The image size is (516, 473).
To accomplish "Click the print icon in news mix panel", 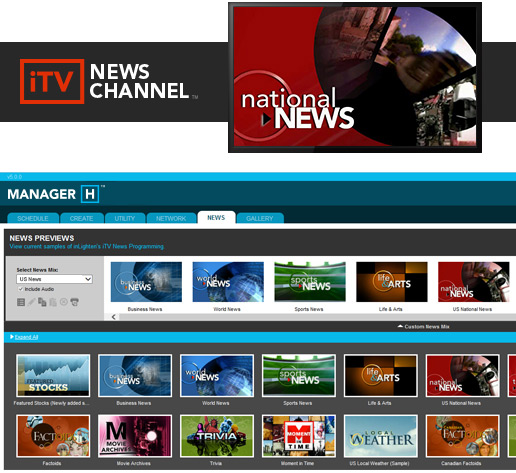I will [x=75, y=302].
